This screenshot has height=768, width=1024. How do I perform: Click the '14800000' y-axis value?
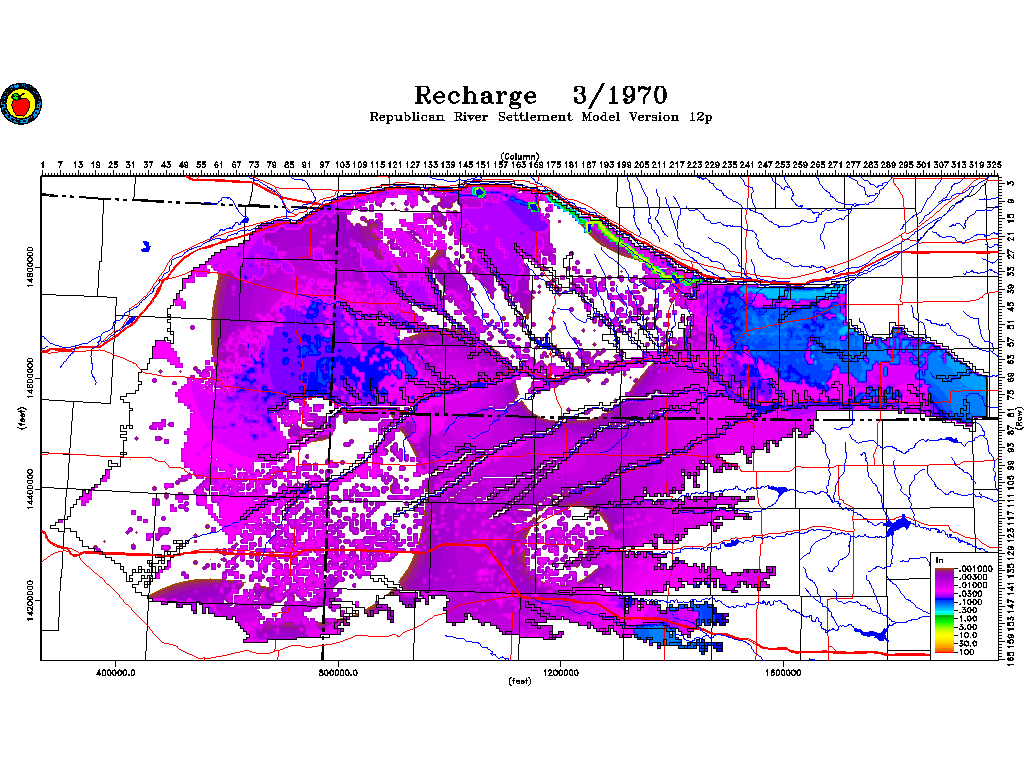[x=31, y=267]
